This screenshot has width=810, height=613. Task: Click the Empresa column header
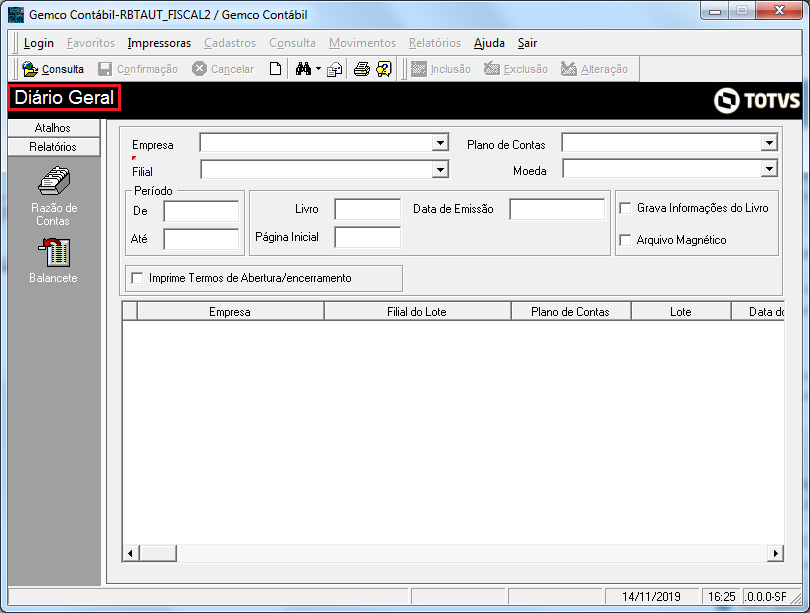[230, 312]
